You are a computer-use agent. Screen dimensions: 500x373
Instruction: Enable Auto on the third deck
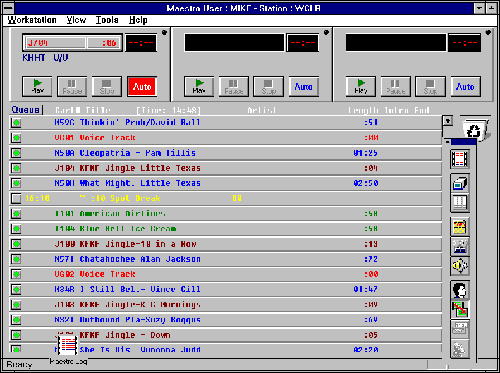click(465, 86)
